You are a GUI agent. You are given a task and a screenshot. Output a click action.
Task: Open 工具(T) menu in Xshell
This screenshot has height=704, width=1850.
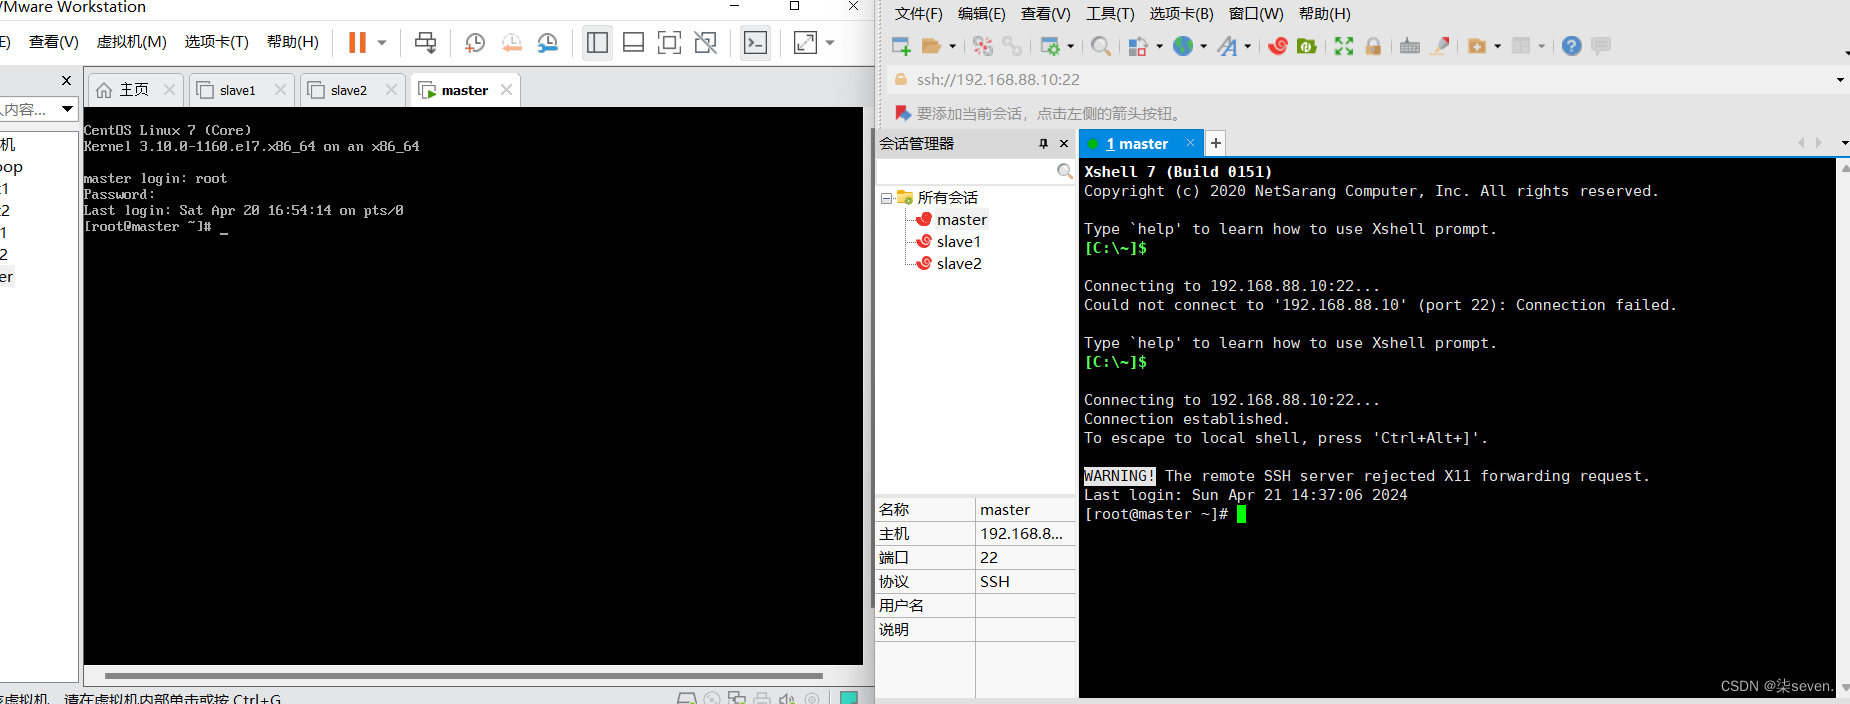(x=1110, y=14)
